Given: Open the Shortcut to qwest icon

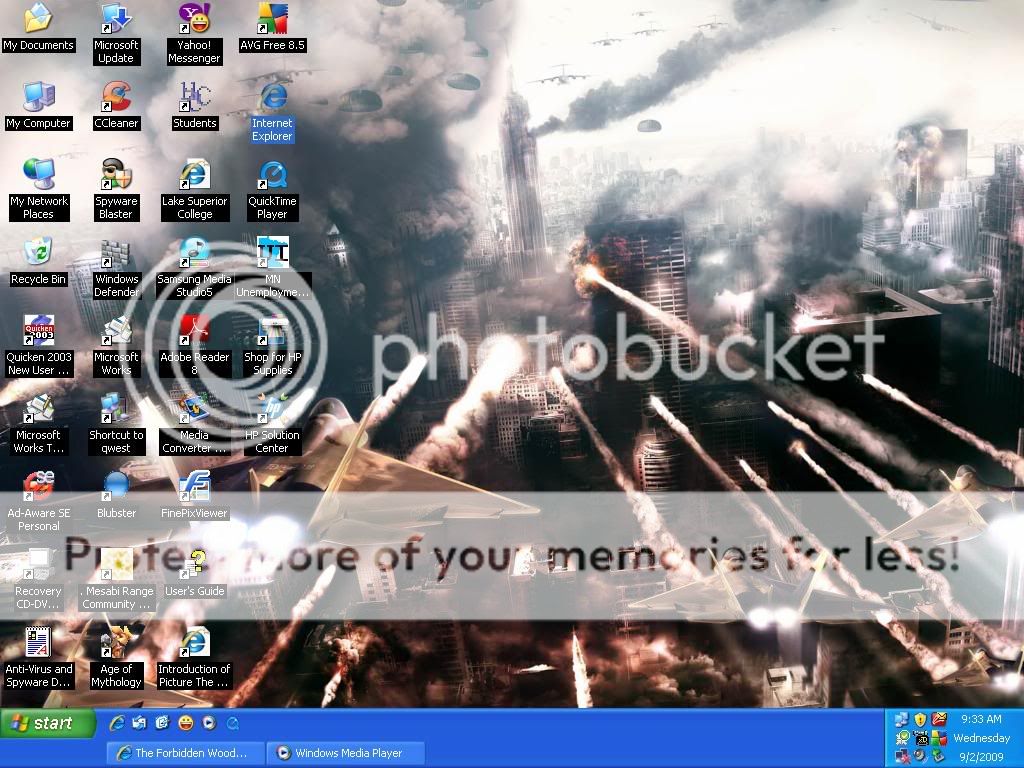Looking at the screenshot, I should pyautogui.click(x=116, y=423).
